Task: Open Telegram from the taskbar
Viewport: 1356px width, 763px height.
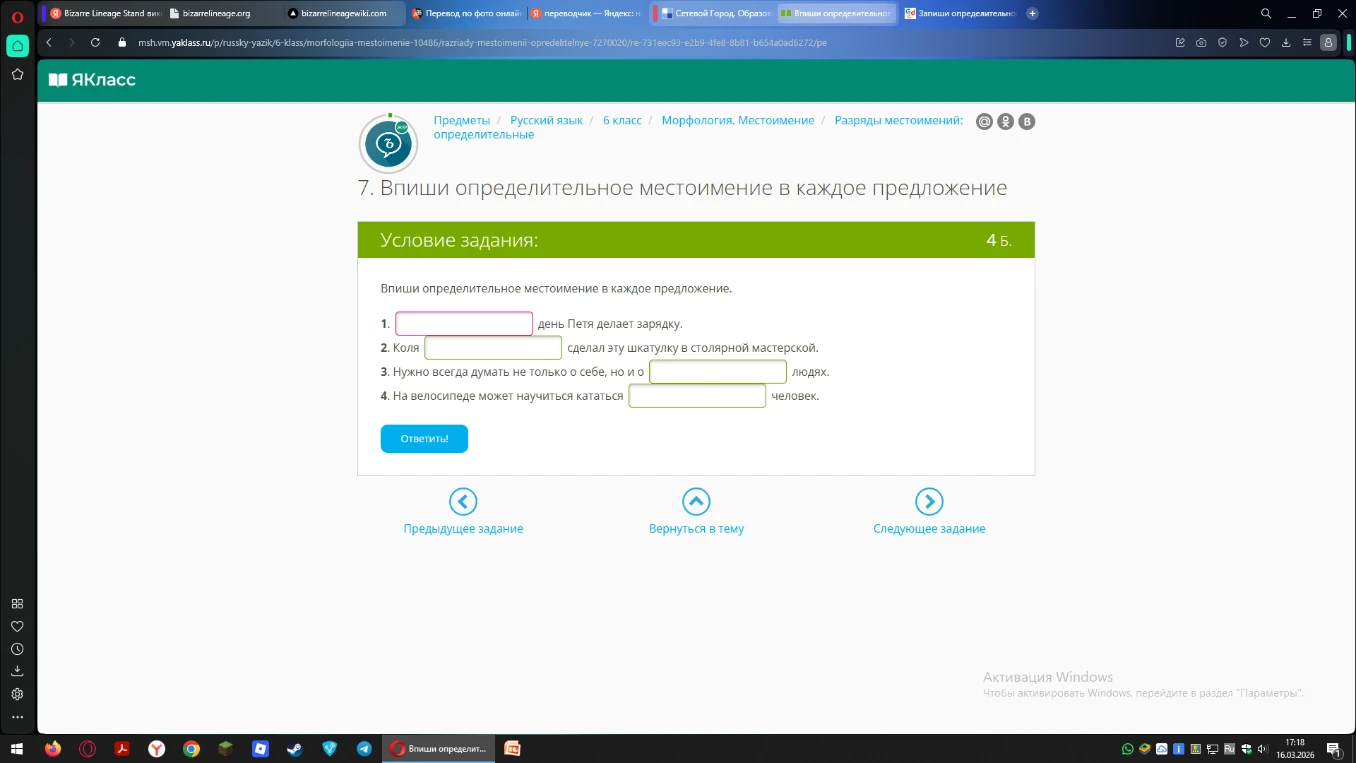Action: tap(364, 748)
